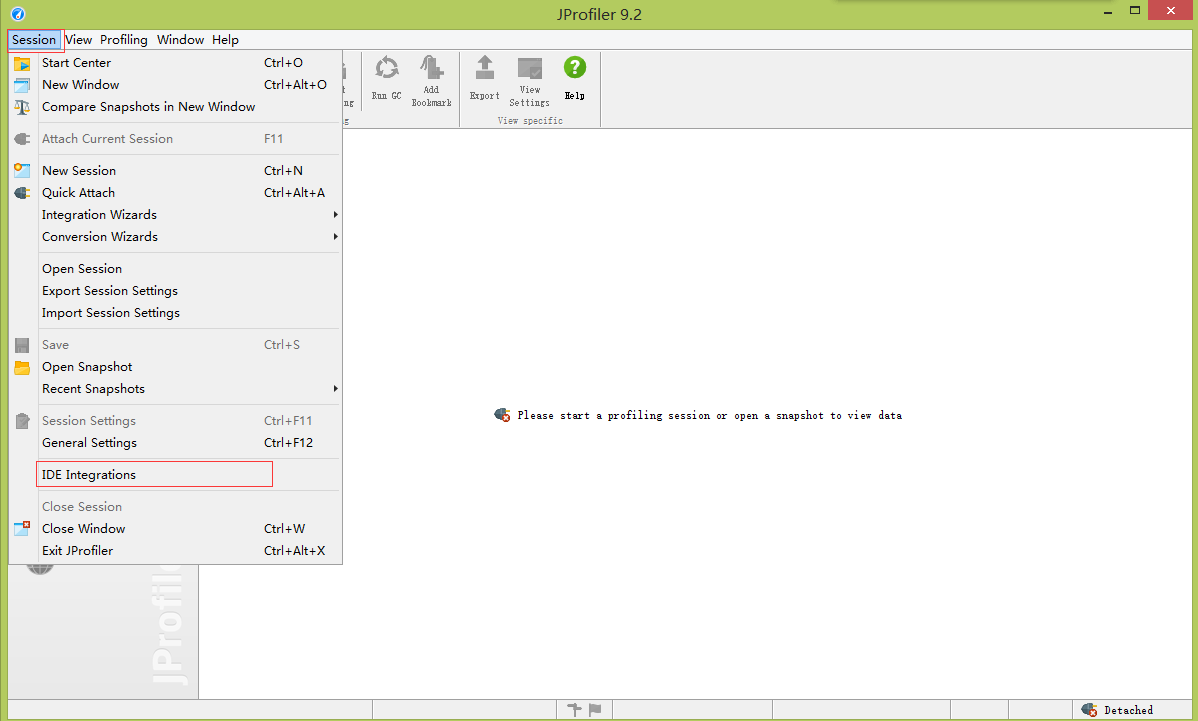Open the View menu
Screen dimensions: 1198x721
coord(79,40)
